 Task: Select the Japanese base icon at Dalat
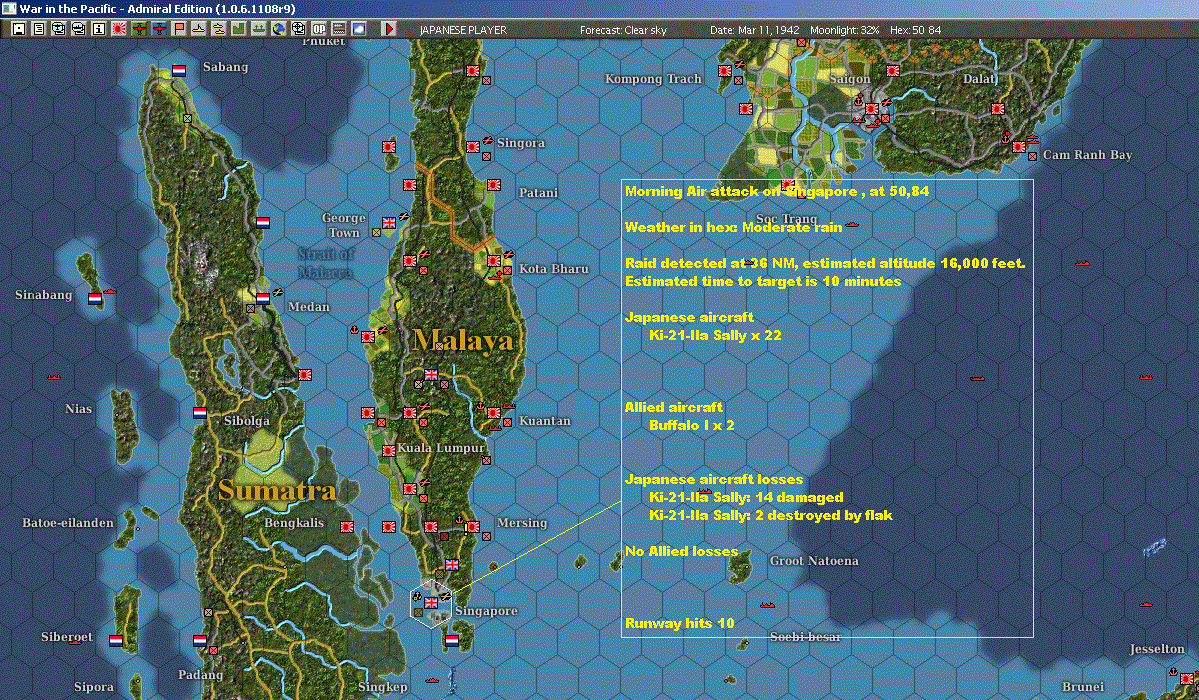coord(999,109)
